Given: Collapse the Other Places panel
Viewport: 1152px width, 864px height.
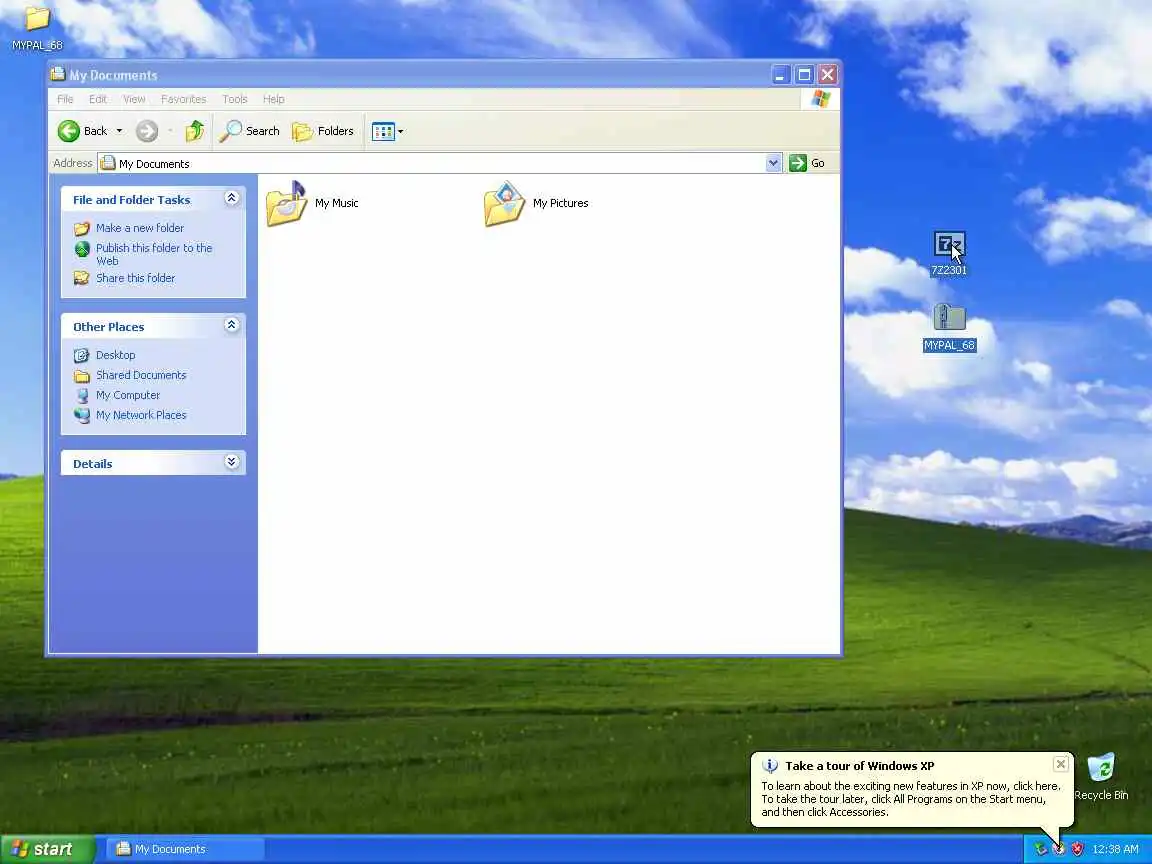Looking at the screenshot, I should point(231,325).
